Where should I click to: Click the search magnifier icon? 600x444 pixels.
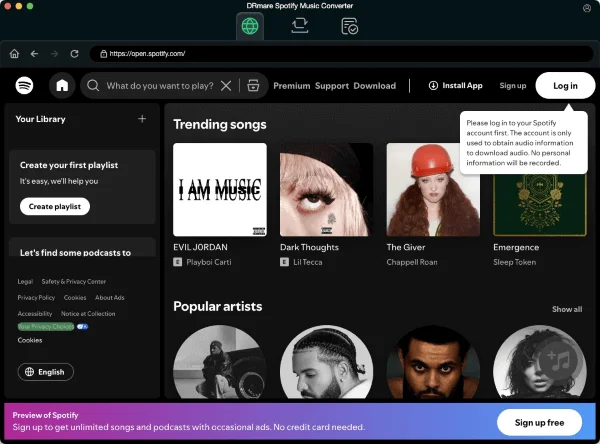(93, 85)
